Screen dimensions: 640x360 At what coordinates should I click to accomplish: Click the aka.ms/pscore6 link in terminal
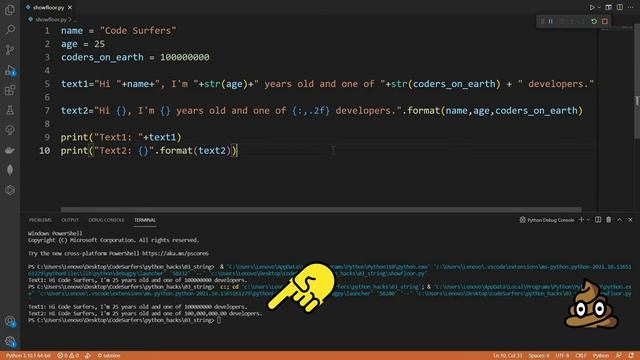(x=176, y=253)
